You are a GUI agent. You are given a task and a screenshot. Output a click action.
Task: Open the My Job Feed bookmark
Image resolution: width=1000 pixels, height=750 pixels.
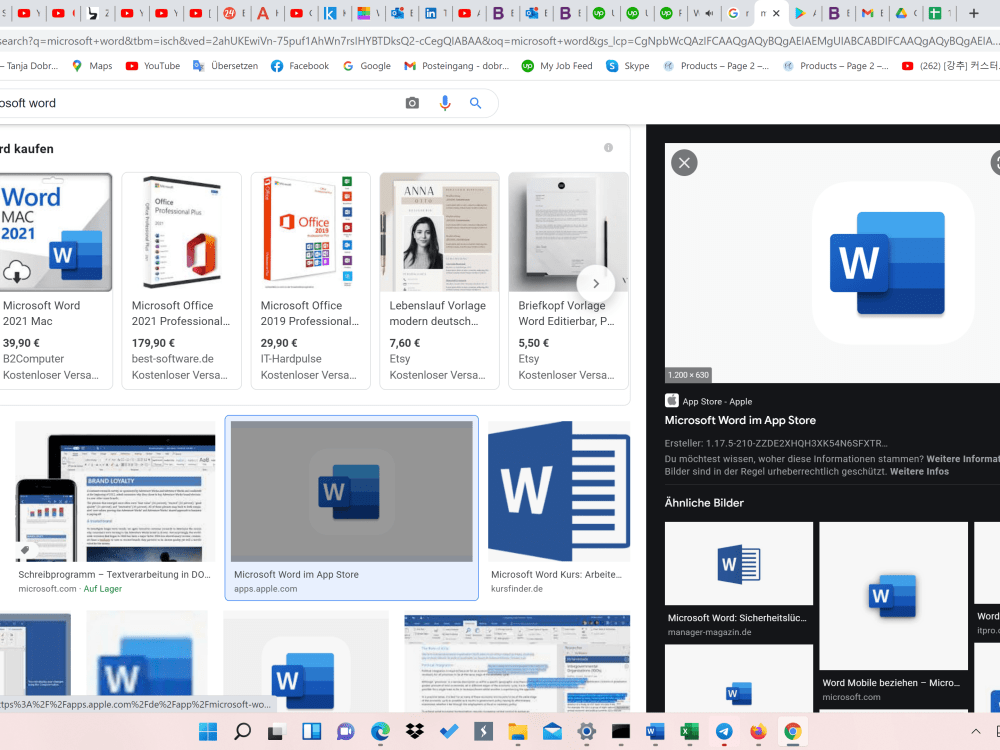(x=557, y=66)
